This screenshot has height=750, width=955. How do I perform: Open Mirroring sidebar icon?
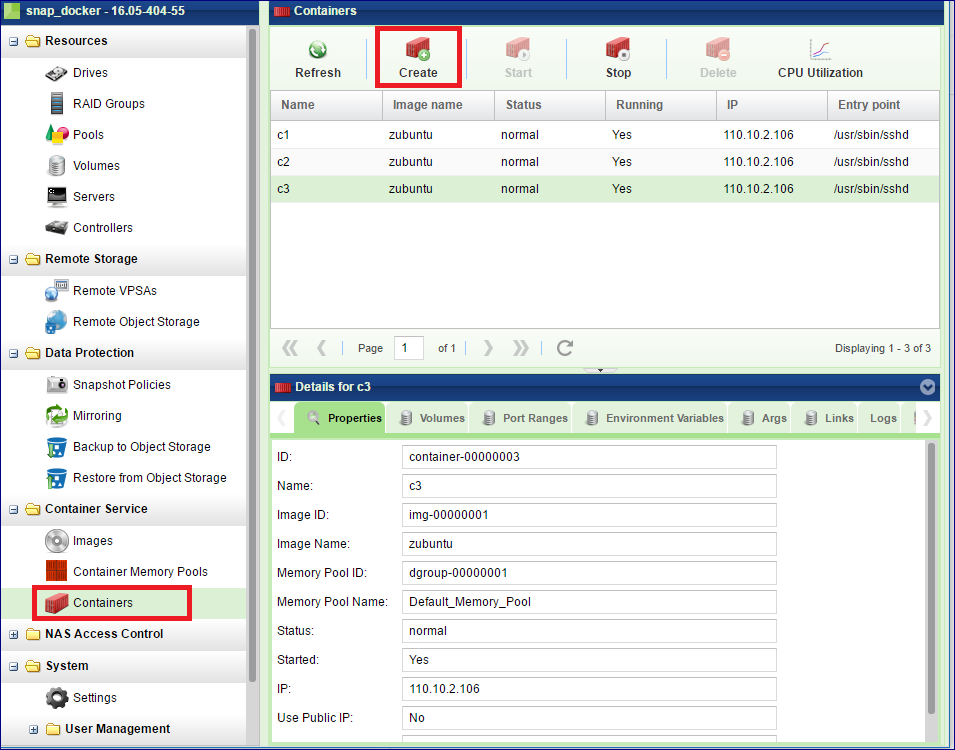(x=57, y=416)
